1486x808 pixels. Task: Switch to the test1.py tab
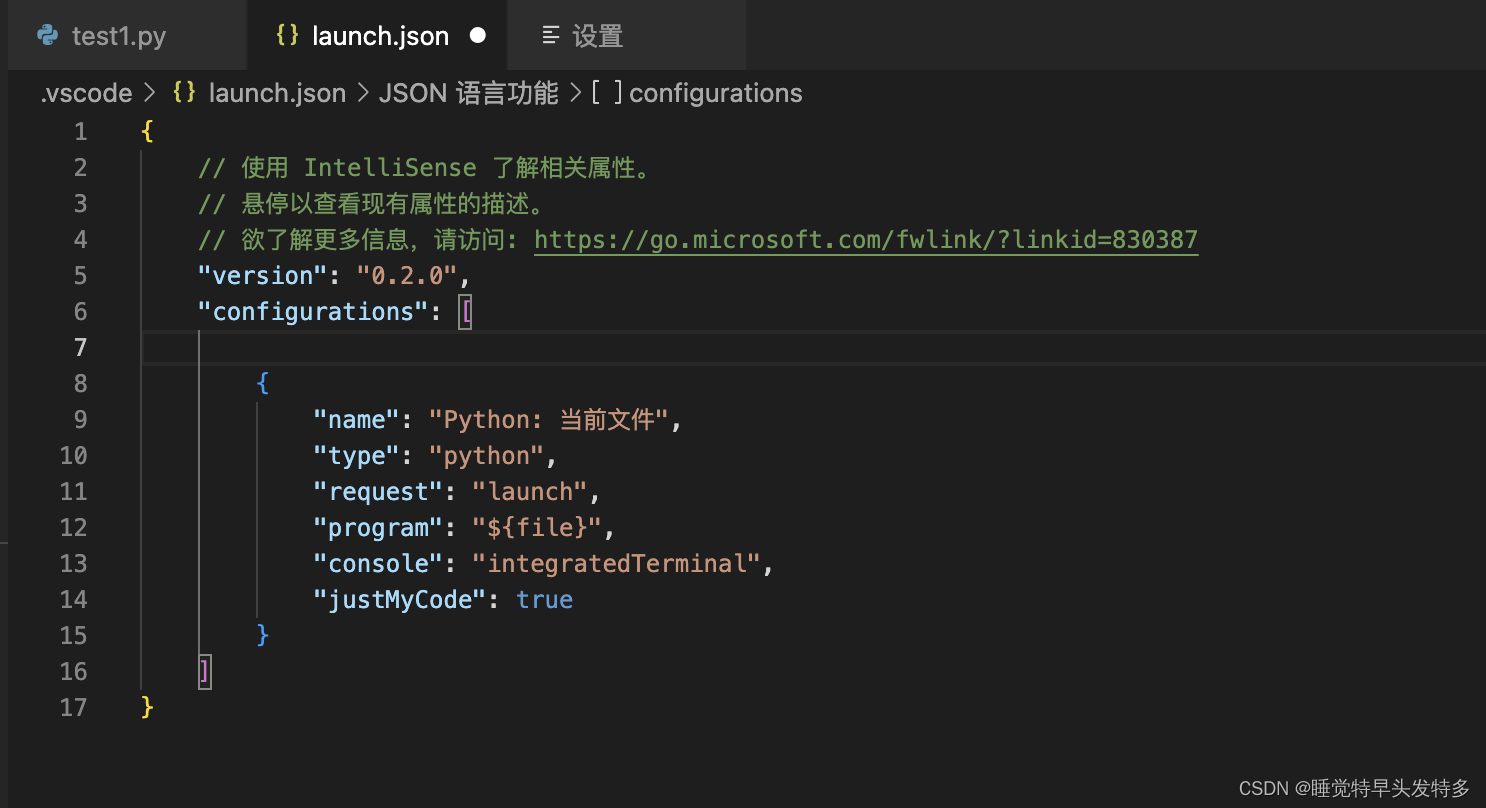[119, 35]
